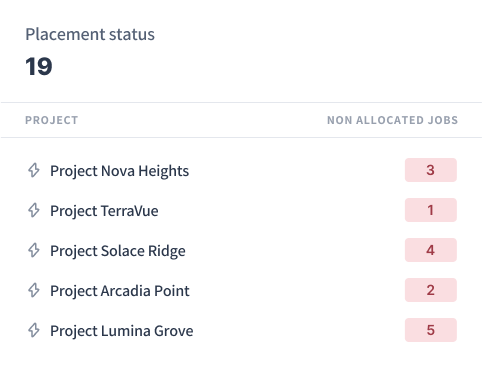Click lightning icon beside Project Lumina Grove
The width and height of the screenshot is (482, 374).
point(34,330)
